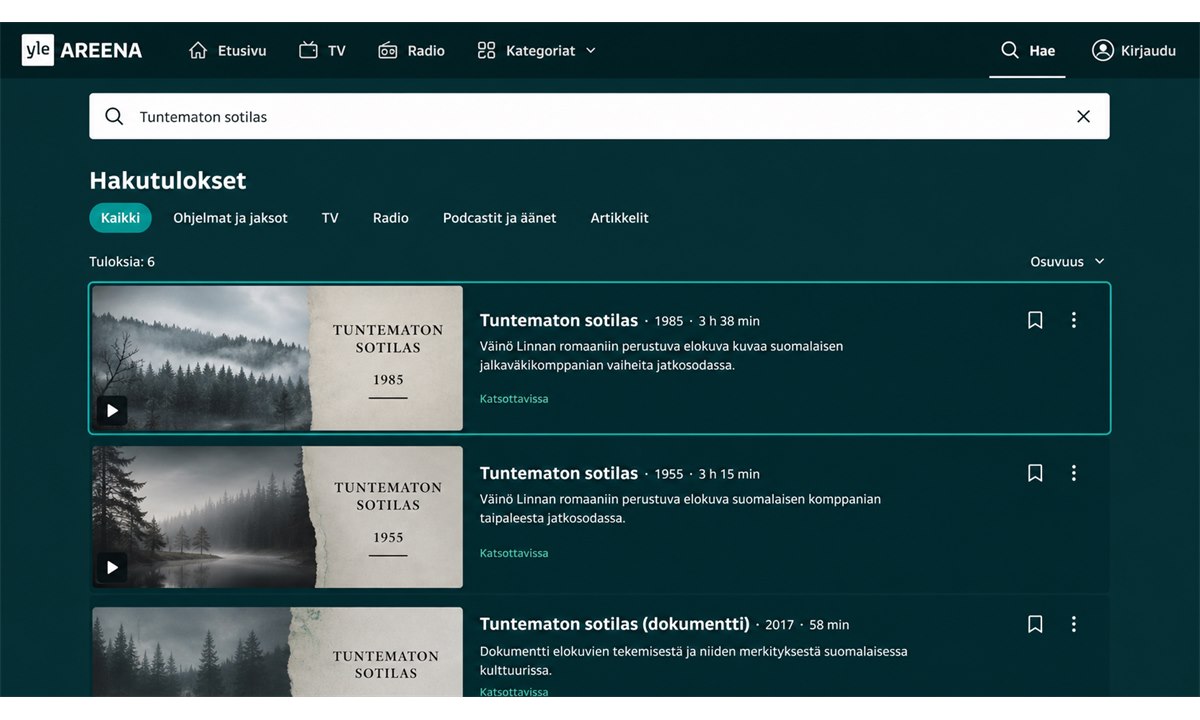This screenshot has width=1200, height=720.
Task: Open the Tuntematon sotilas 1955 title link
Action: pyautogui.click(x=559, y=473)
